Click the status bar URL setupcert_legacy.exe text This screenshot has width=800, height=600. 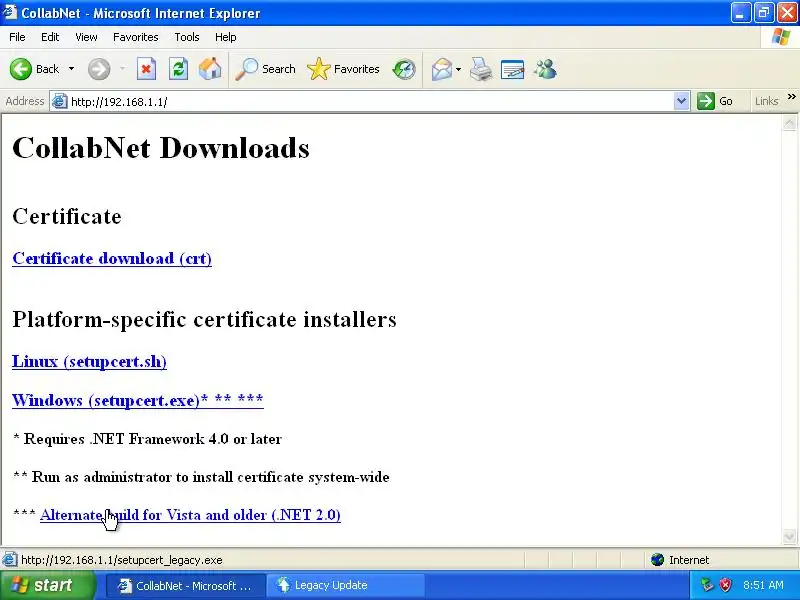point(121,560)
